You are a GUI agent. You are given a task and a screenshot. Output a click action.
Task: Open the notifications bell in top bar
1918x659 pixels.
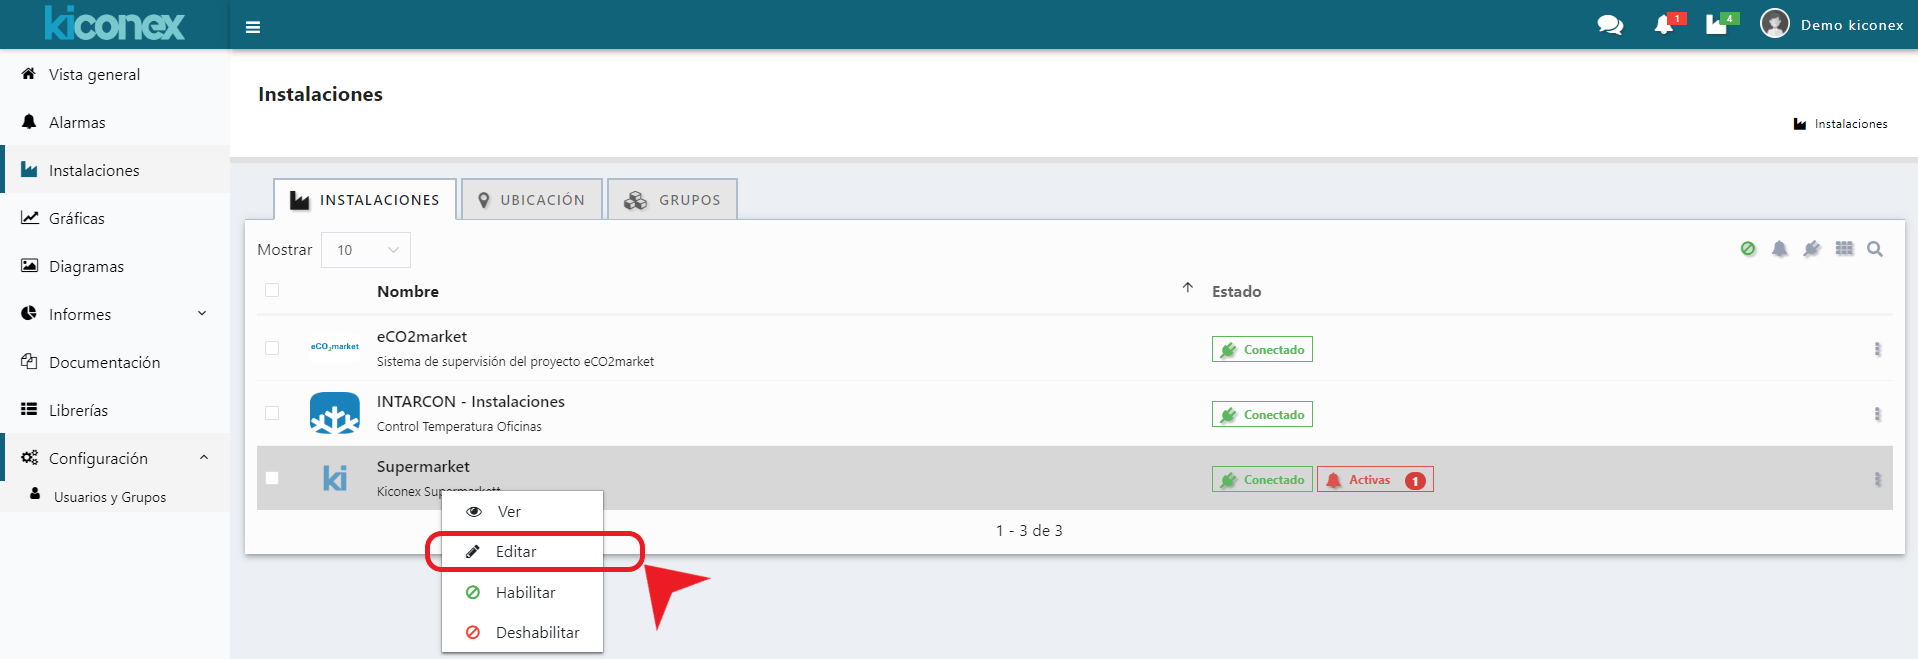(x=1664, y=25)
